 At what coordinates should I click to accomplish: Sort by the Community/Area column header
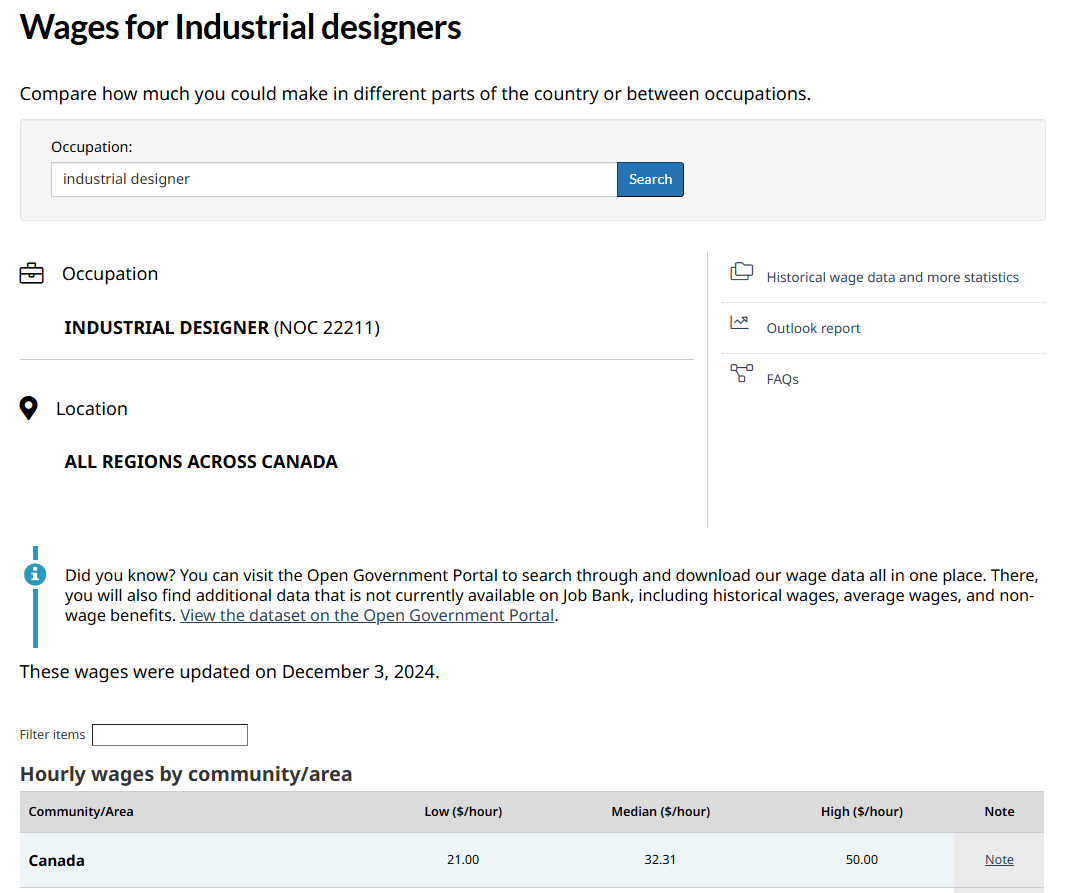pyautogui.click(x=81, y=812)
